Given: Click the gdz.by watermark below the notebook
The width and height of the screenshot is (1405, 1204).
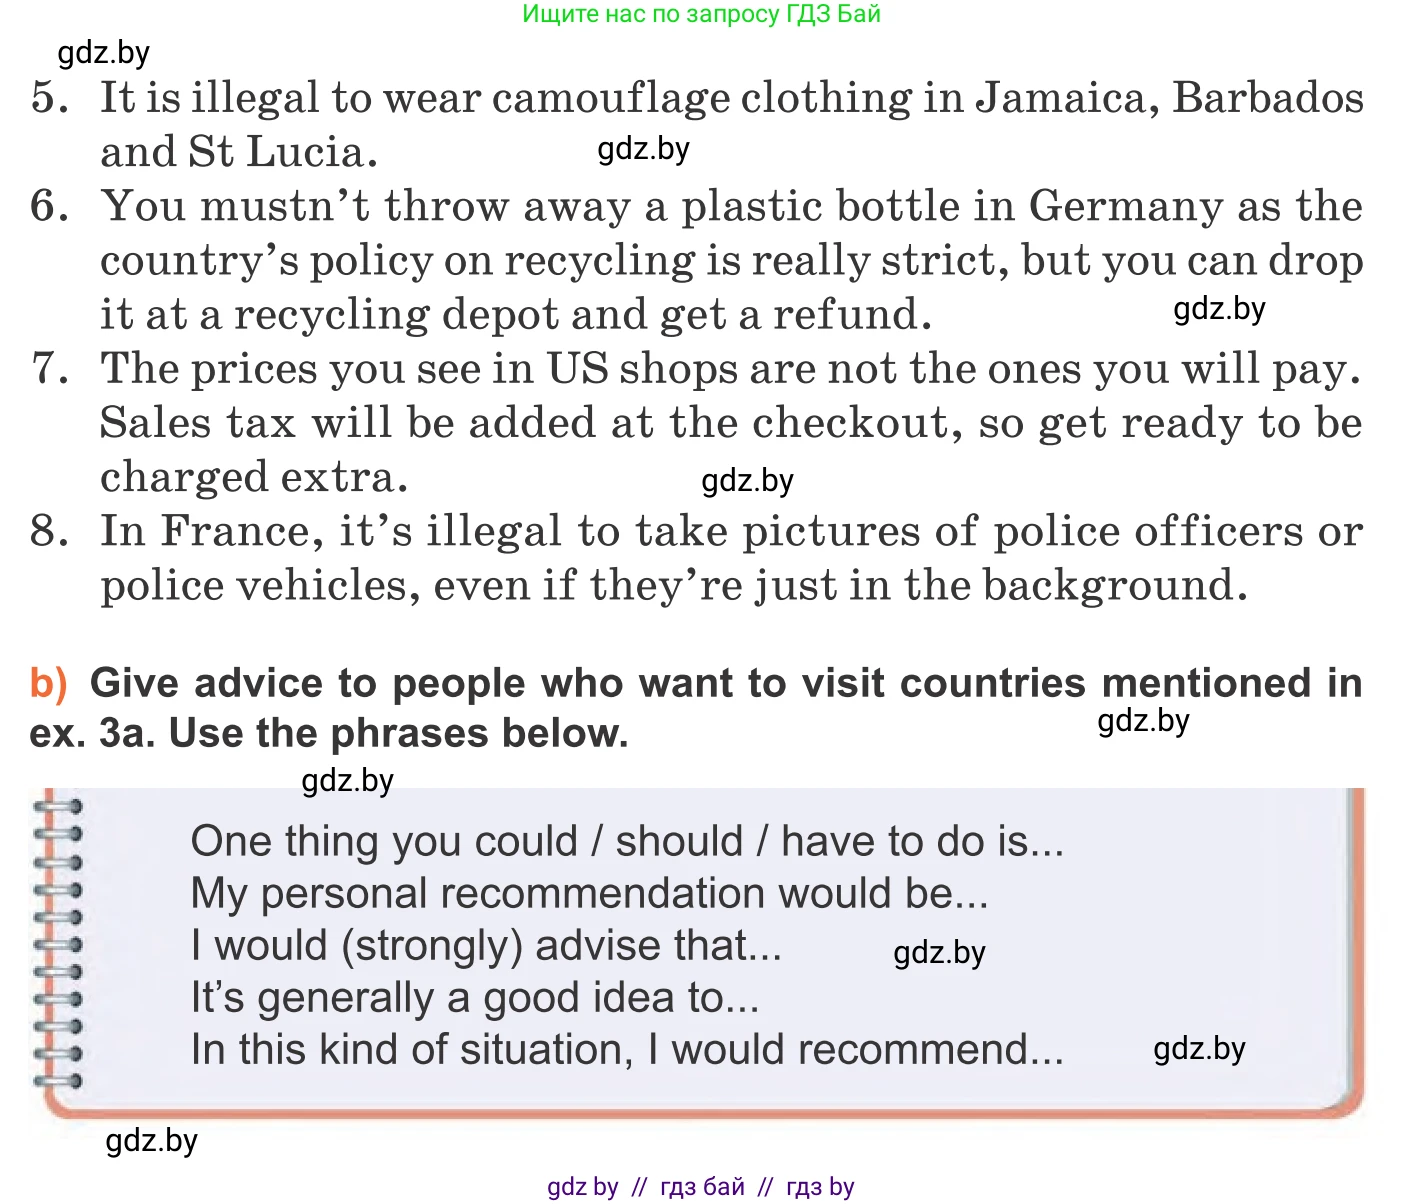Looking at the screenshot, I should (x=151, y=1140).
